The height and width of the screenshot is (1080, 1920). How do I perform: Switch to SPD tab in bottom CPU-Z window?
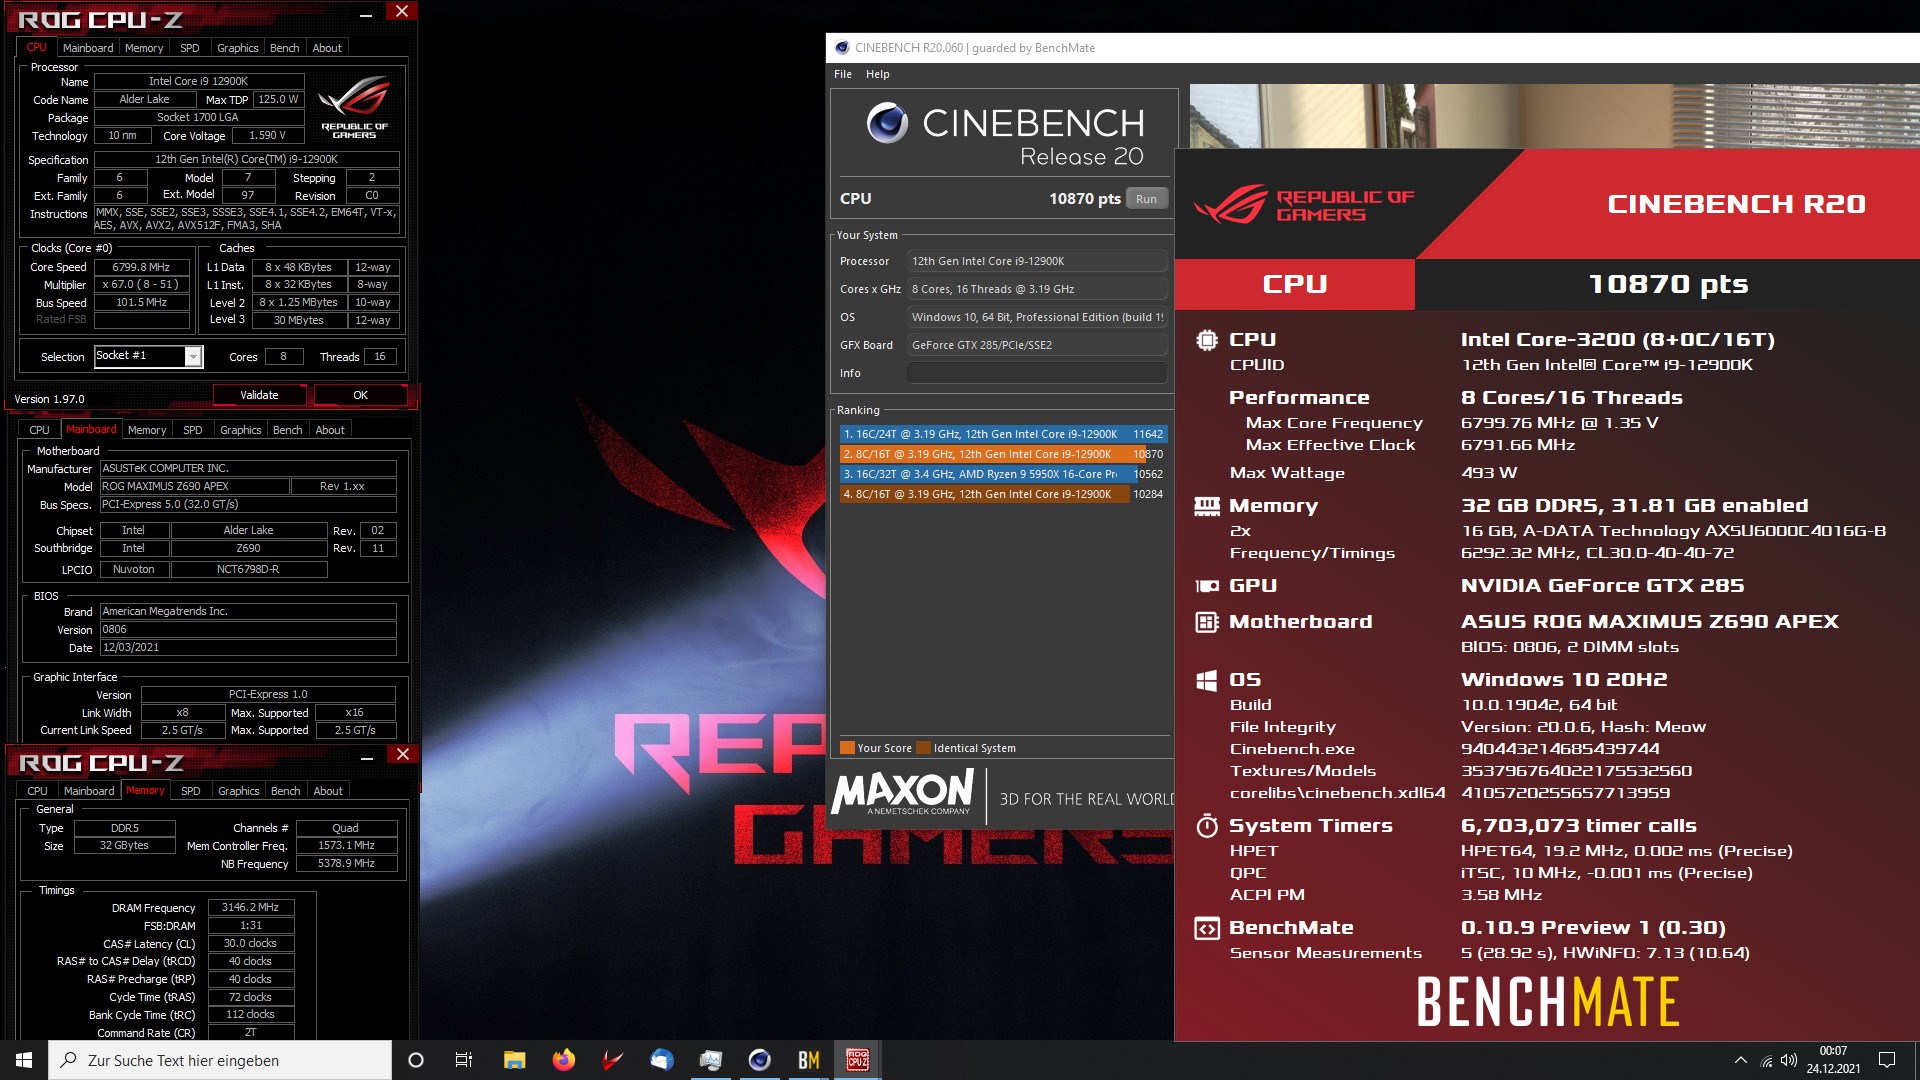tap(191, 791)
